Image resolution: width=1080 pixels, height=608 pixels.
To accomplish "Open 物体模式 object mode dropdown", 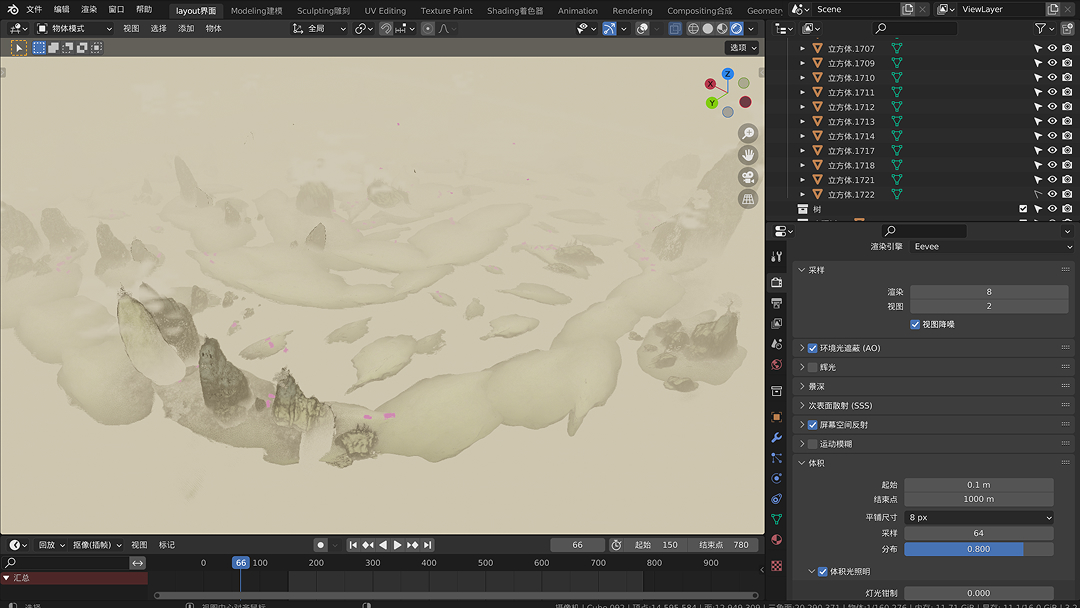I will pos(74,28).
